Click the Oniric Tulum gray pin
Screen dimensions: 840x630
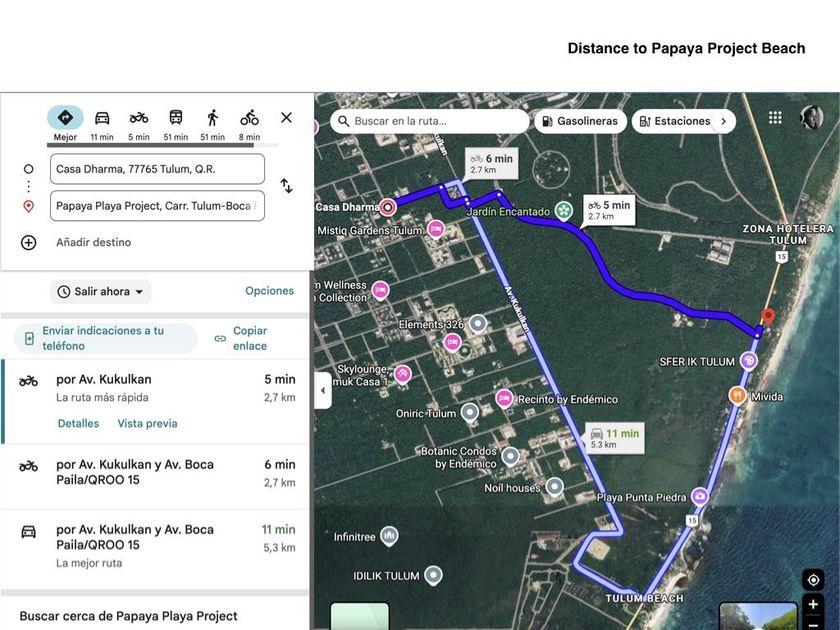click(470, 413)
